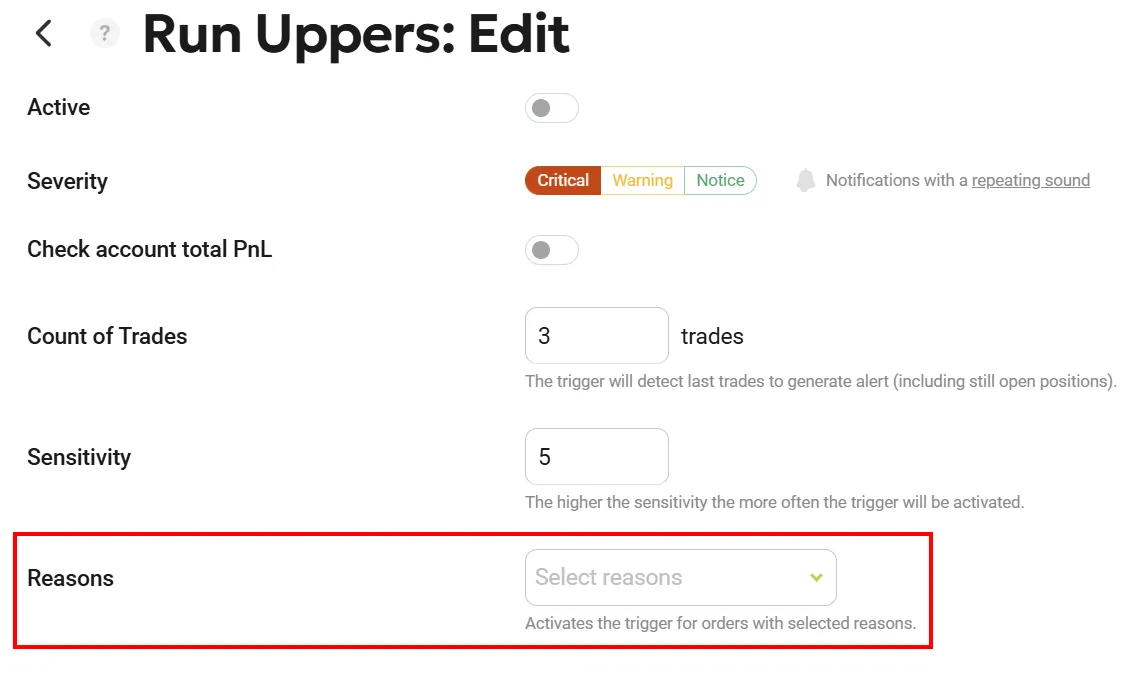Click the bell notifications icon
Image resolution: width=1143 pixels, height=699 pixels.
(x=805, y=181)
